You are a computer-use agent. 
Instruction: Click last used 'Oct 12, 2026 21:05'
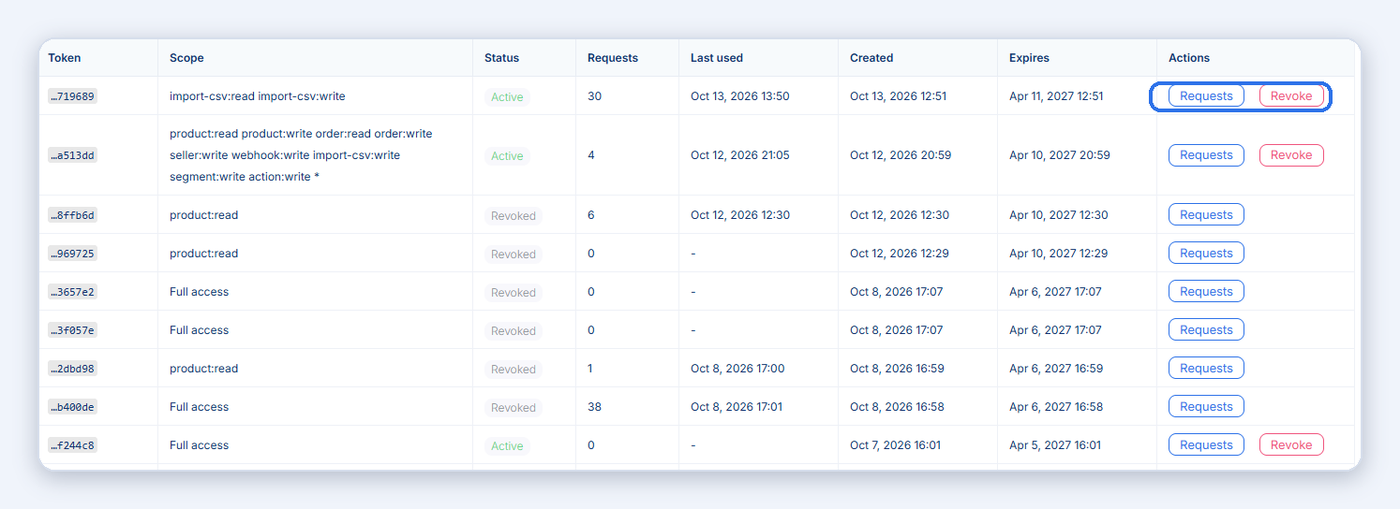(740, 155)
